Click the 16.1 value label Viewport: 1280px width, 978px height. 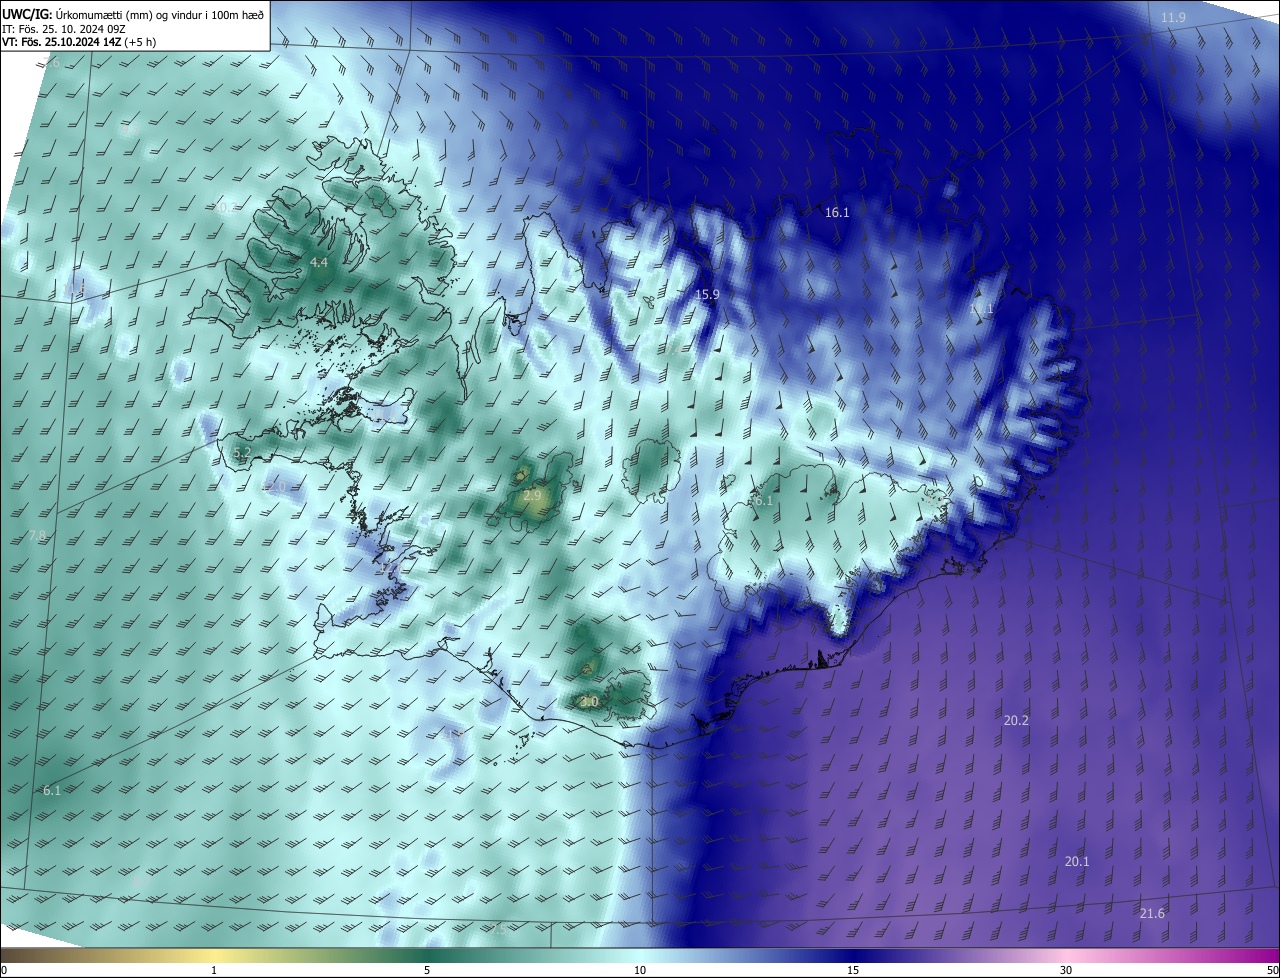point(837,213)
